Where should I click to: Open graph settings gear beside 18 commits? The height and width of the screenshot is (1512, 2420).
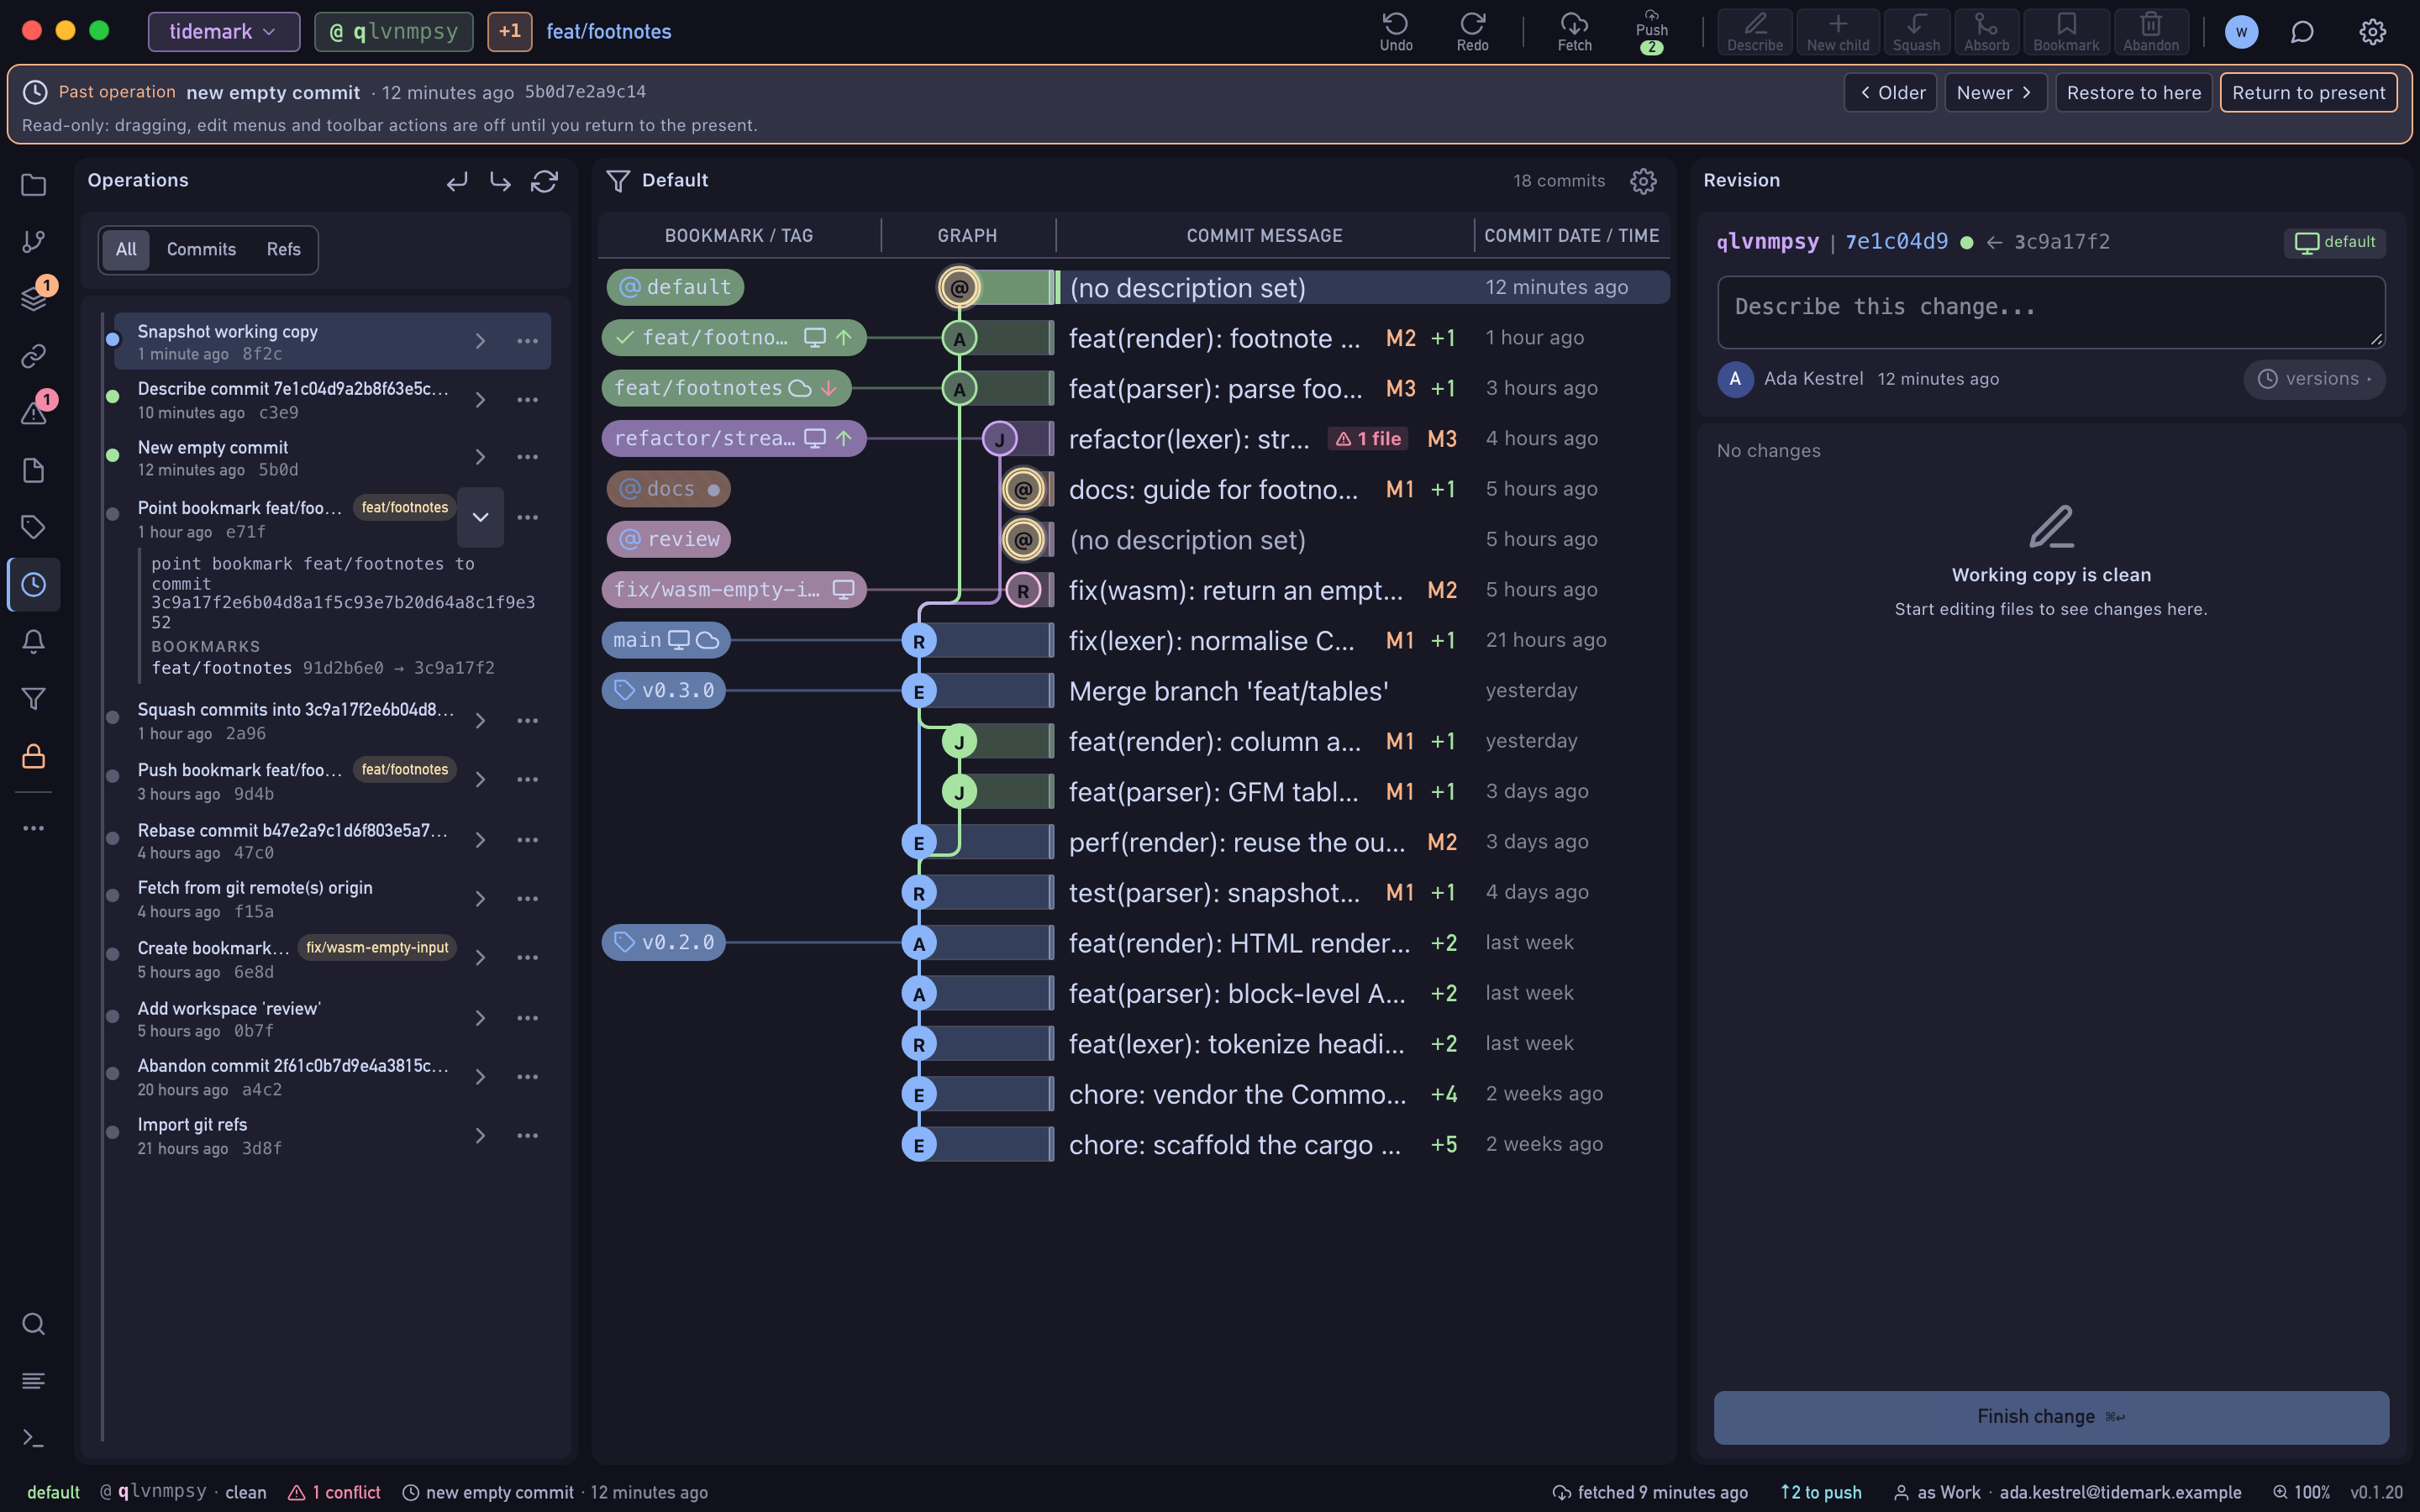(1643, 181)
